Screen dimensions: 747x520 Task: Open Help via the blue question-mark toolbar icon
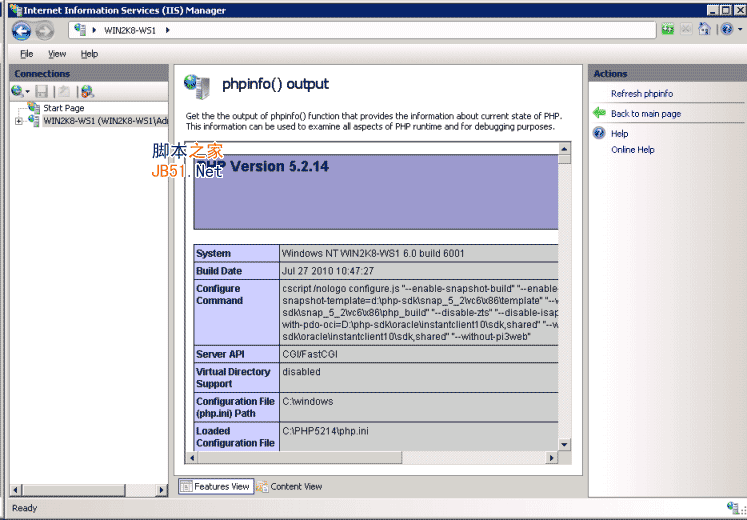pos(727,30)
